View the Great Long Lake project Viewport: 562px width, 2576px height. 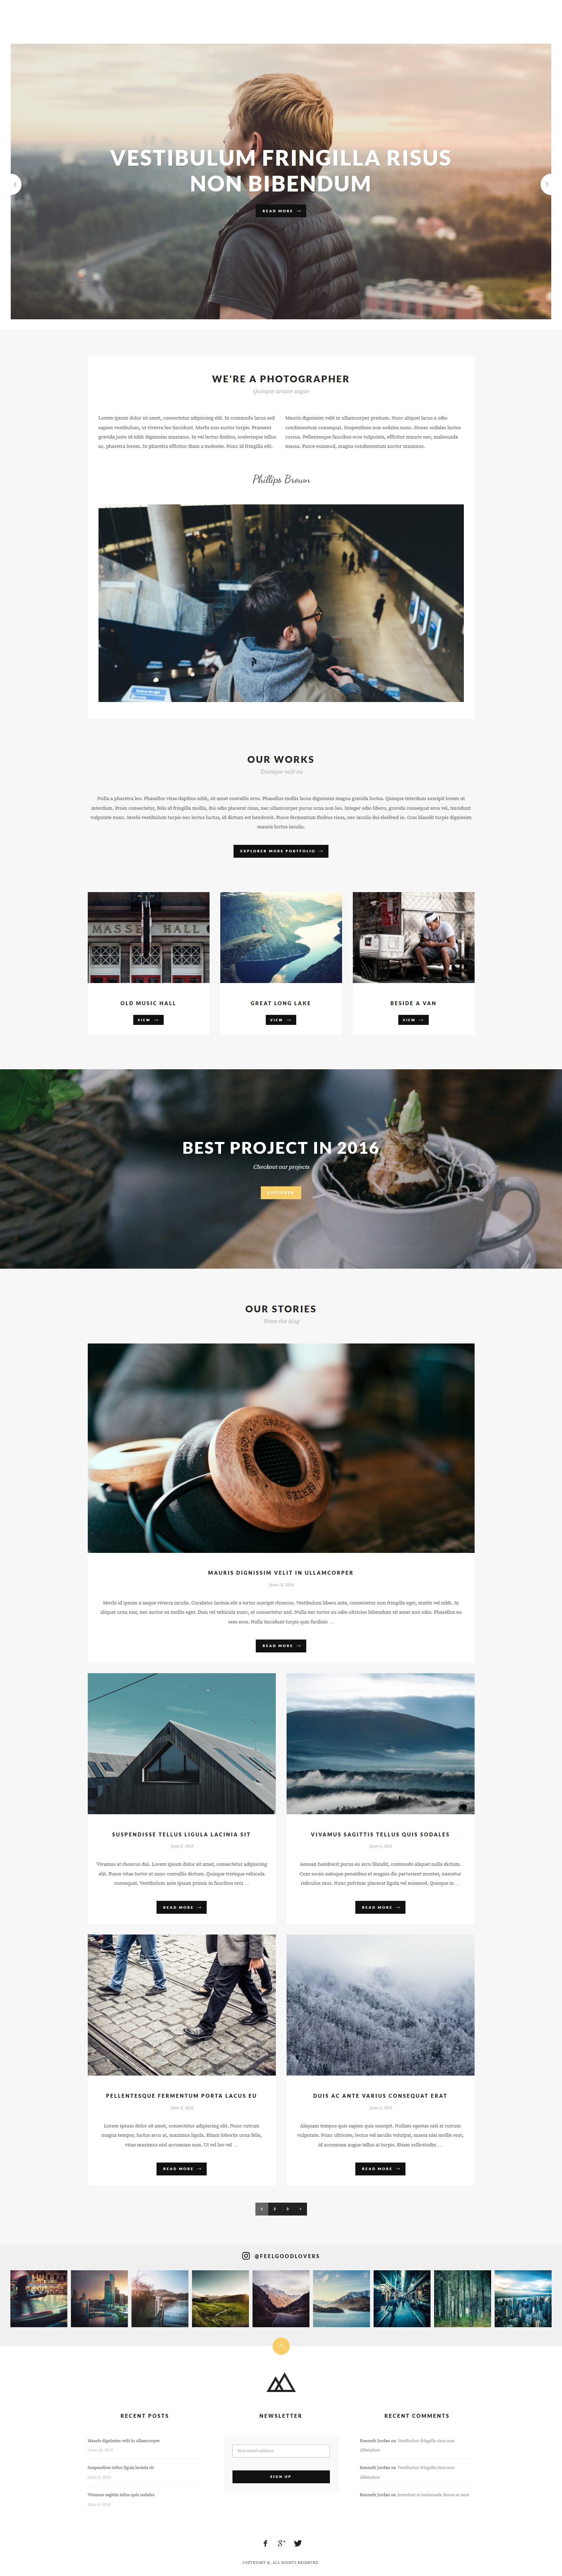click(281, 1020)
